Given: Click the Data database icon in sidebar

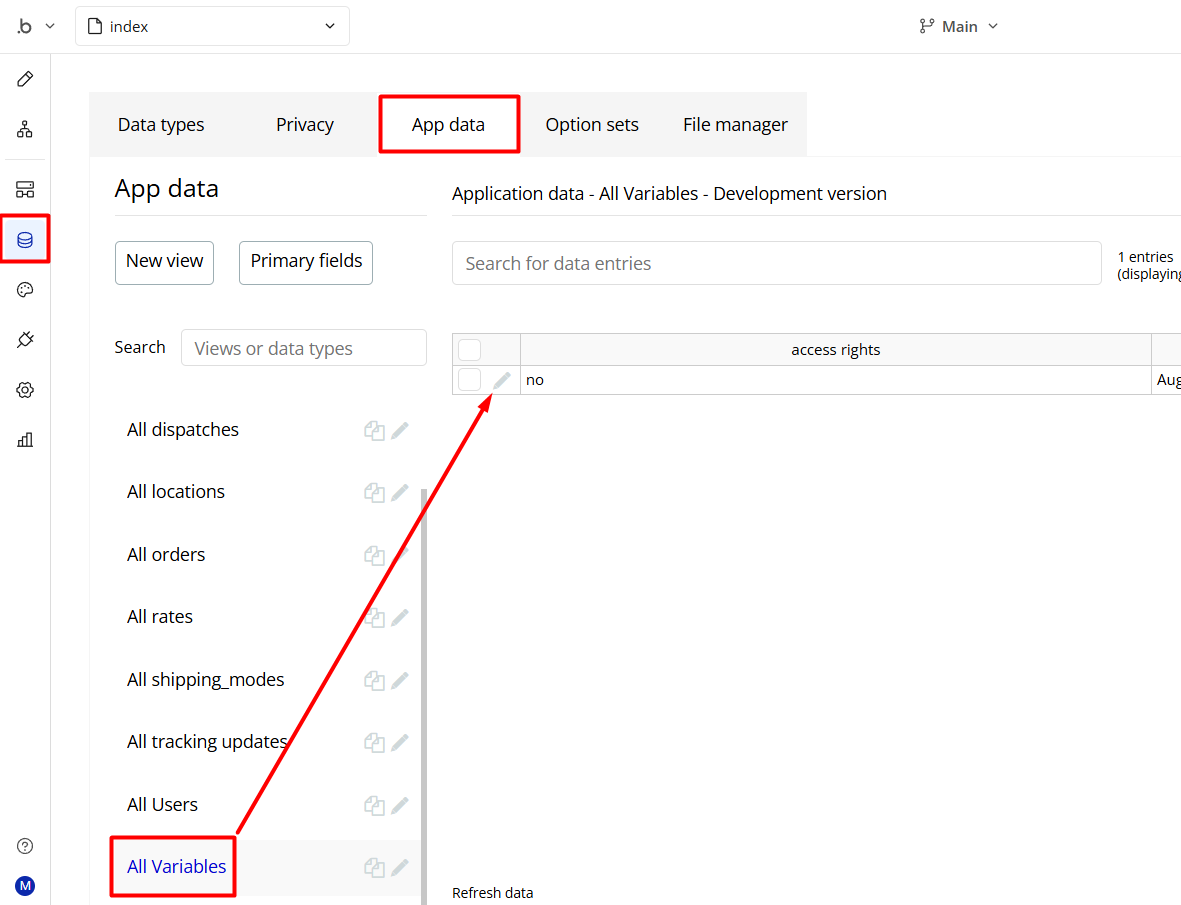Looking at the screenshot, I should 25,240.
